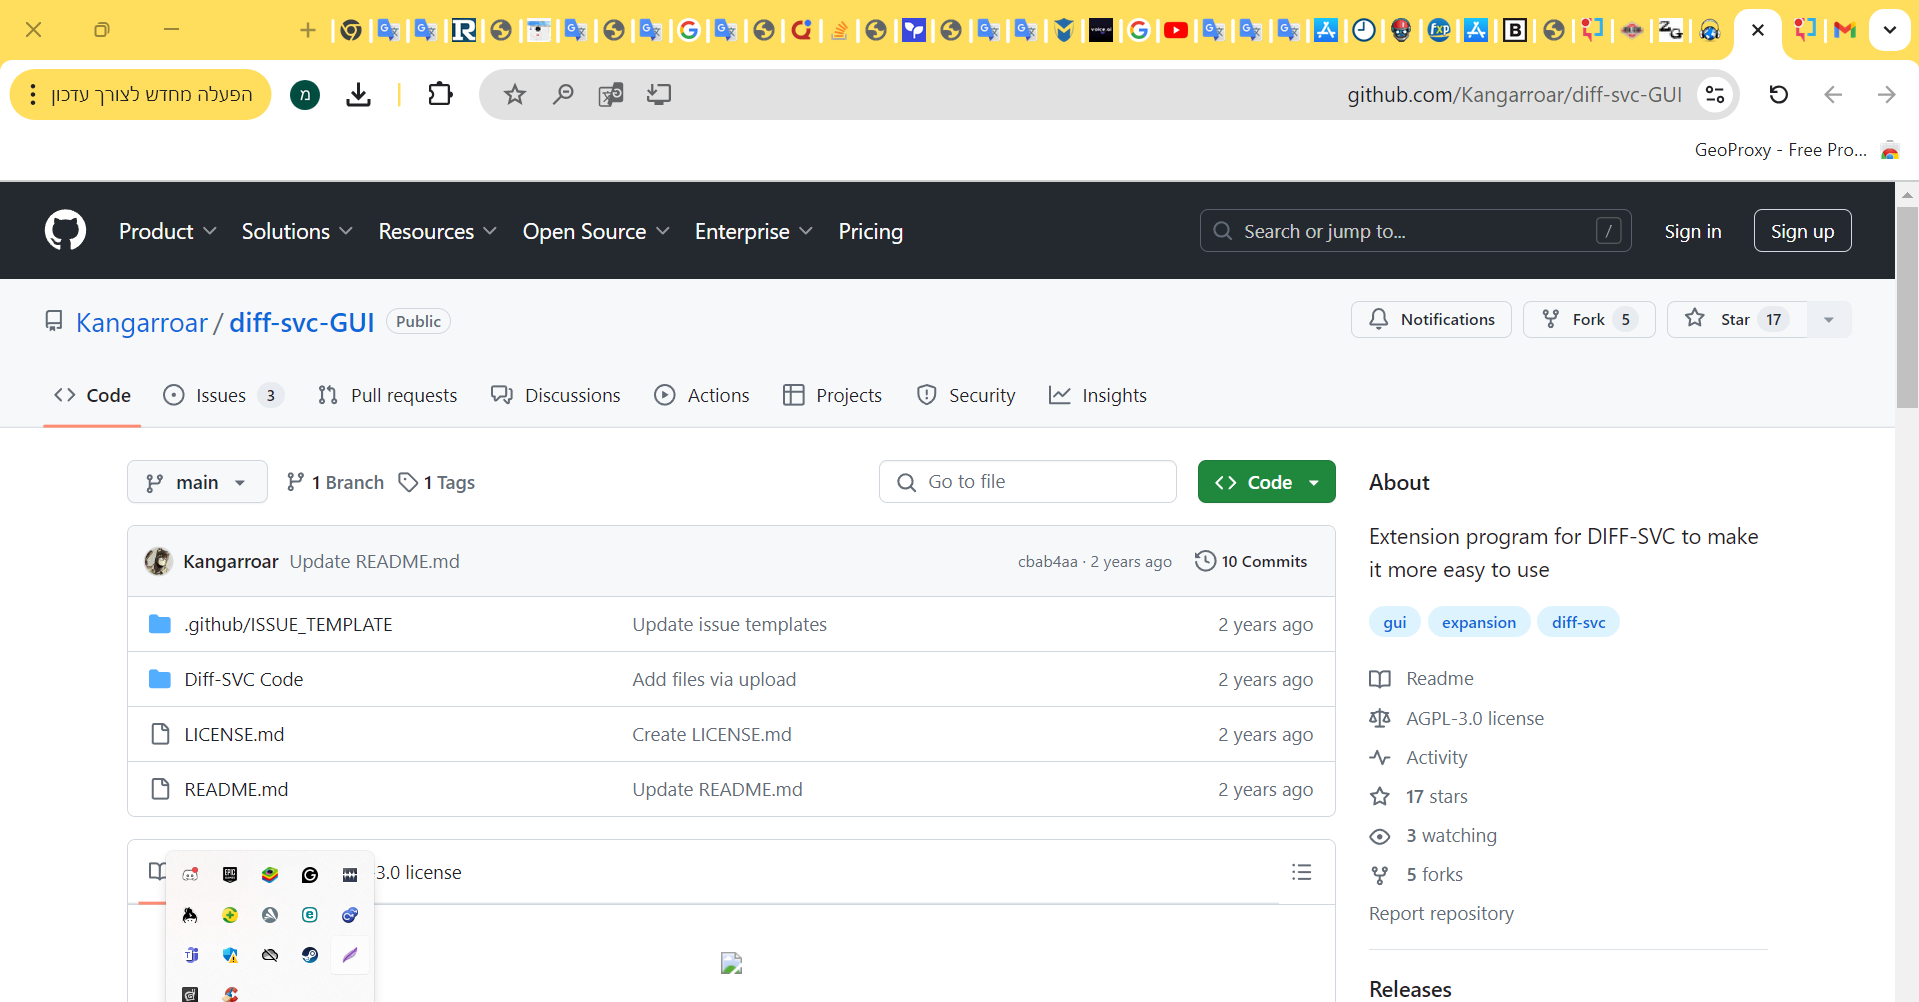Expand the Open Source menu
This screenshot has height=1002, width=1919.
point(596,231)
